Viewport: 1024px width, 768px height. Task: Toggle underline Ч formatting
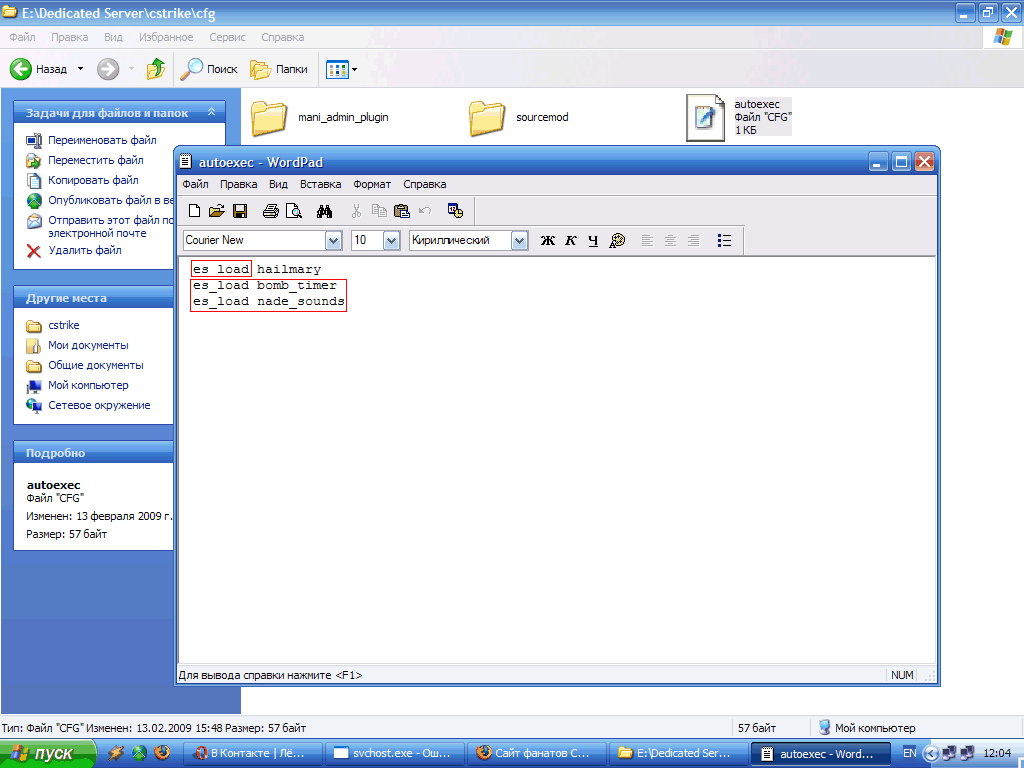(x=593, y=240)
